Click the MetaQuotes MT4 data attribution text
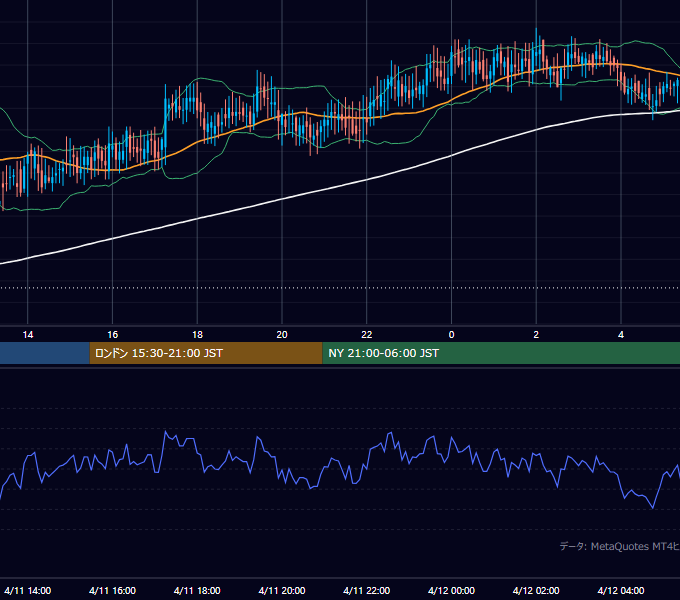The width and height of the screenshot is (680, 600). [x=619, y=546]
